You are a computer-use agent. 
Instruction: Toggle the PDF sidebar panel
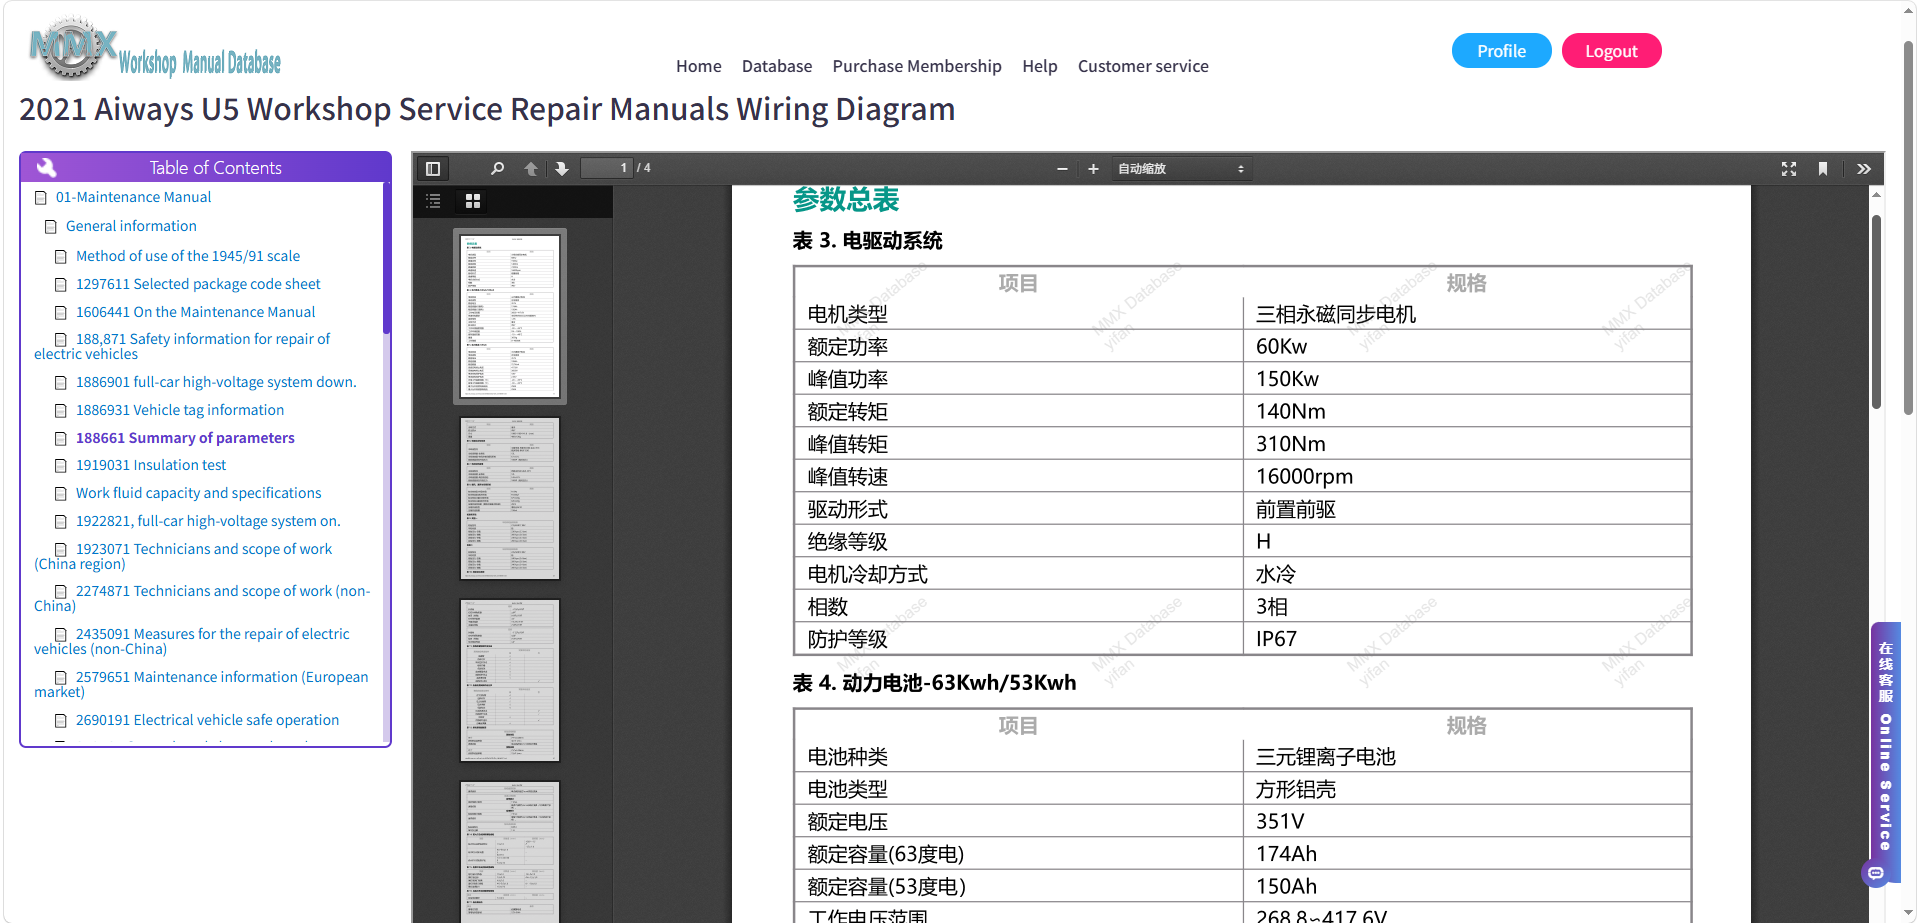coord(433,169)
